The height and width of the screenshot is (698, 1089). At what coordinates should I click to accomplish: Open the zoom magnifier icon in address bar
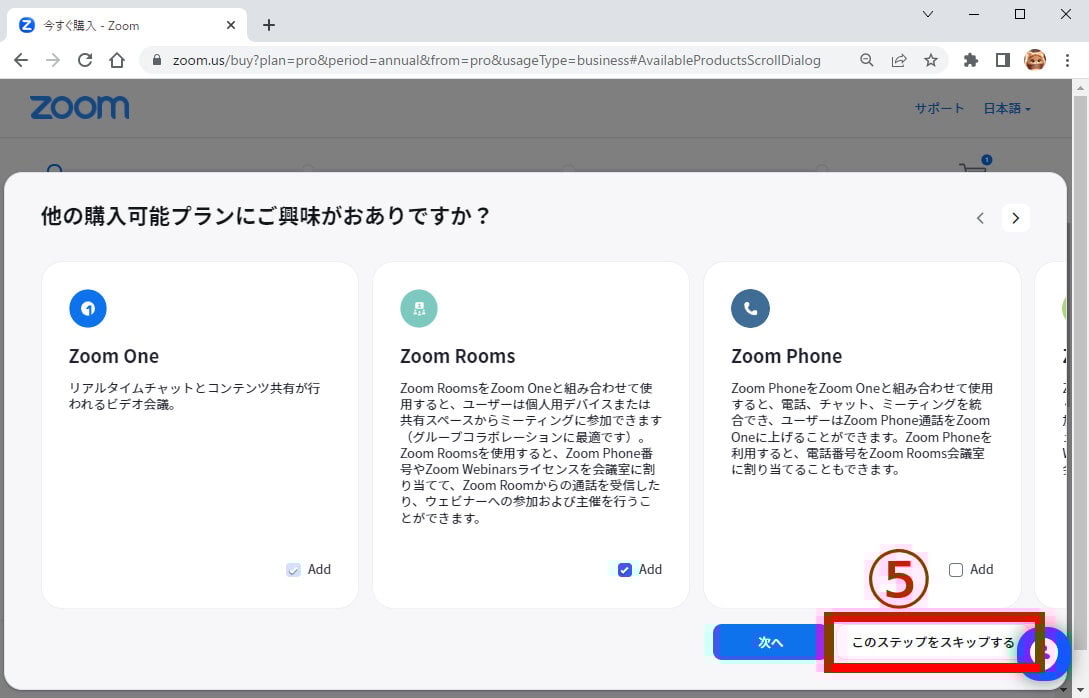[x=866, y=60]
